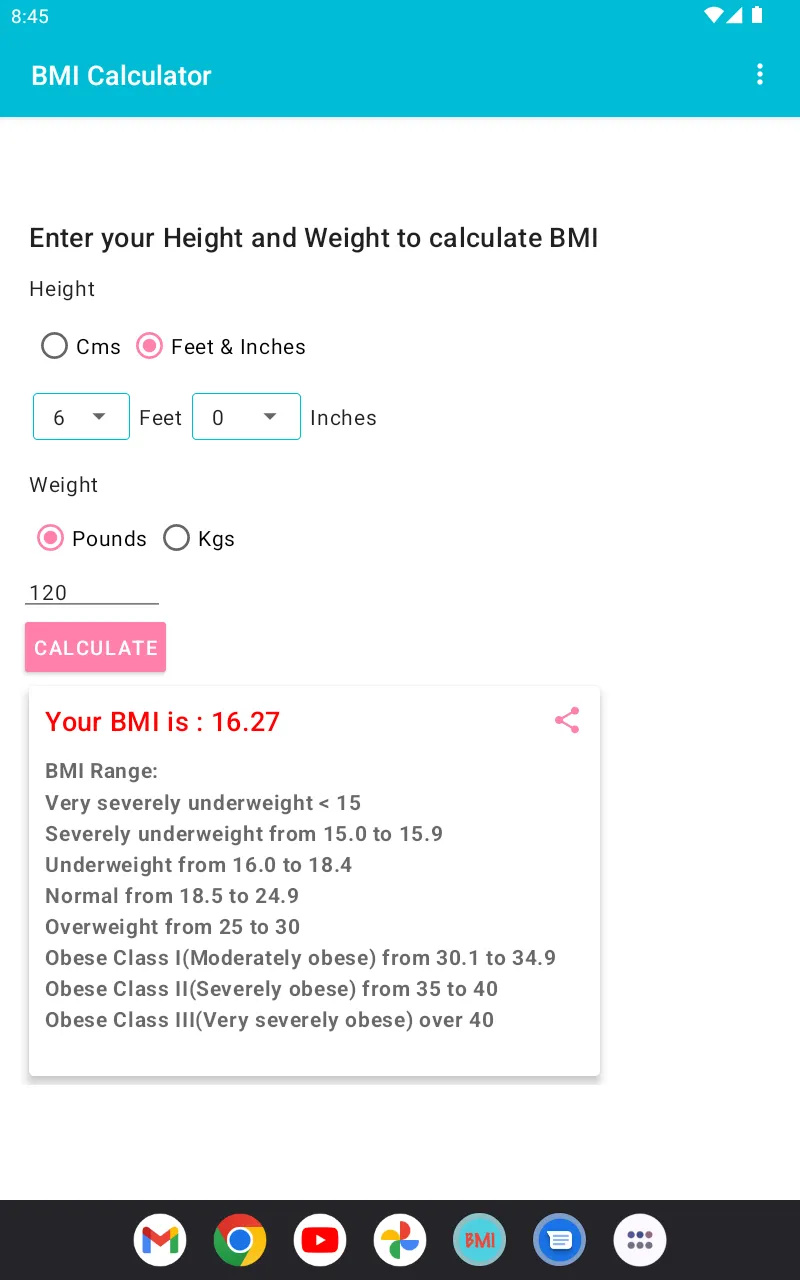The height and width of the screenshot is (1280, 800).
Task: Open YouTube from the dock
Action: tap(320, 1240)
